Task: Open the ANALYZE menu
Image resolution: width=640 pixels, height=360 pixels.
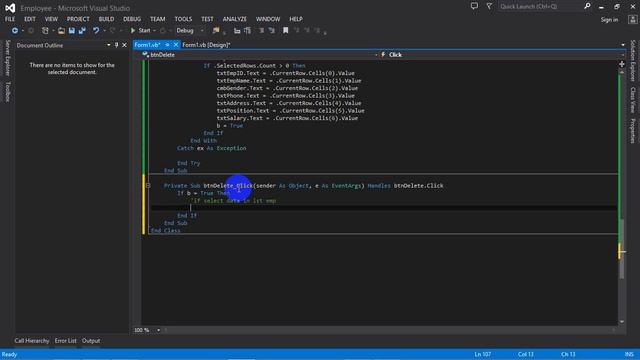Action: click(234, 19)
